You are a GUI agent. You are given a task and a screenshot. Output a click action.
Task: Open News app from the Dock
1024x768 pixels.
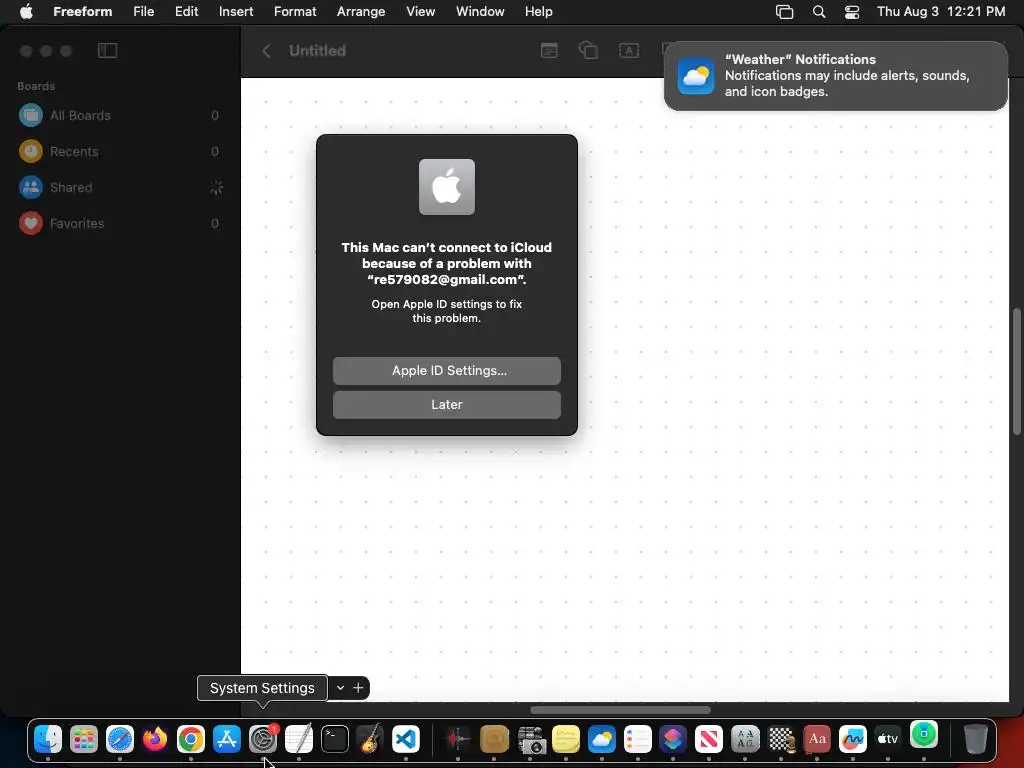coord(709,739)
